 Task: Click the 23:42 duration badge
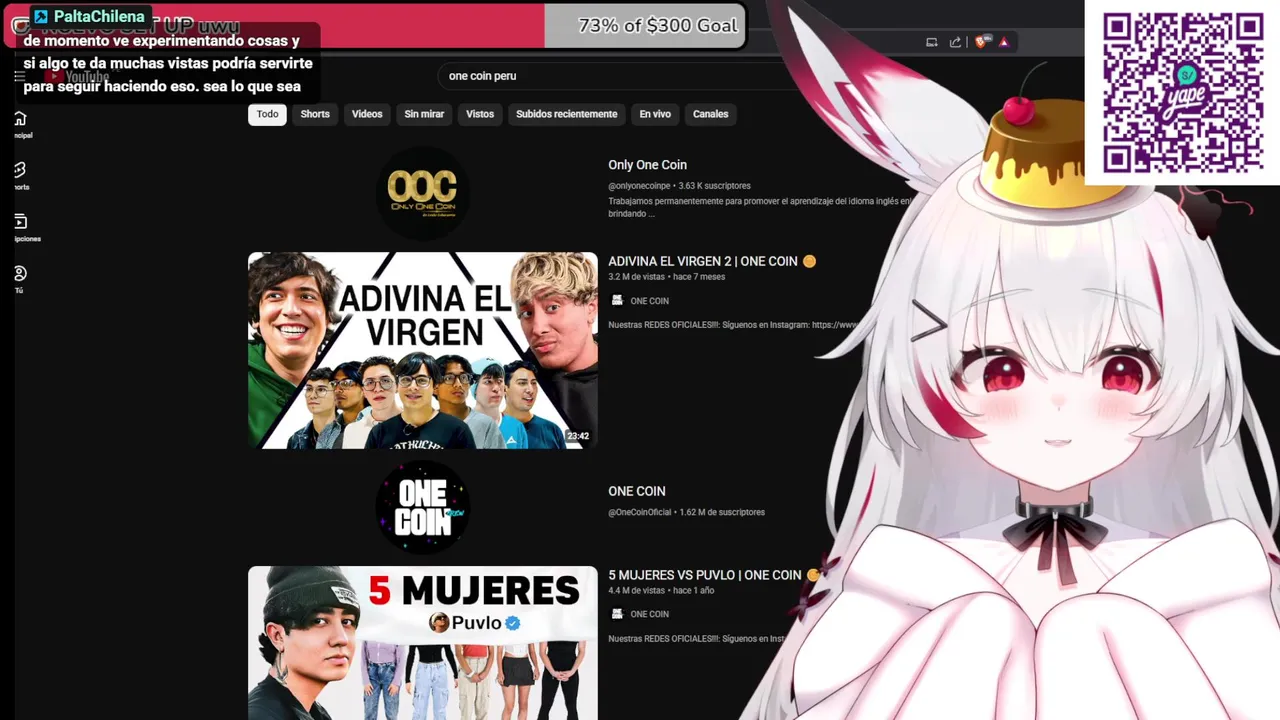click(x=578, y=436)
